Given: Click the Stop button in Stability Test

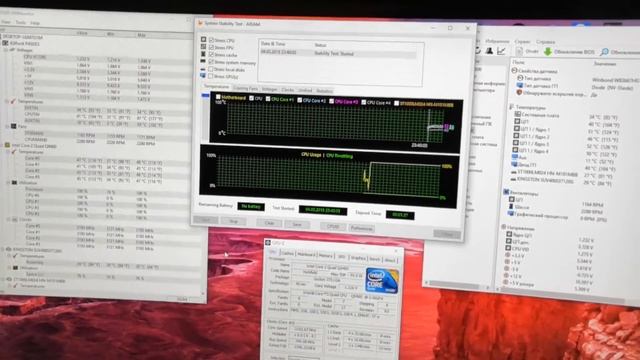Looking at the screenshot, I should click(233, 221).
